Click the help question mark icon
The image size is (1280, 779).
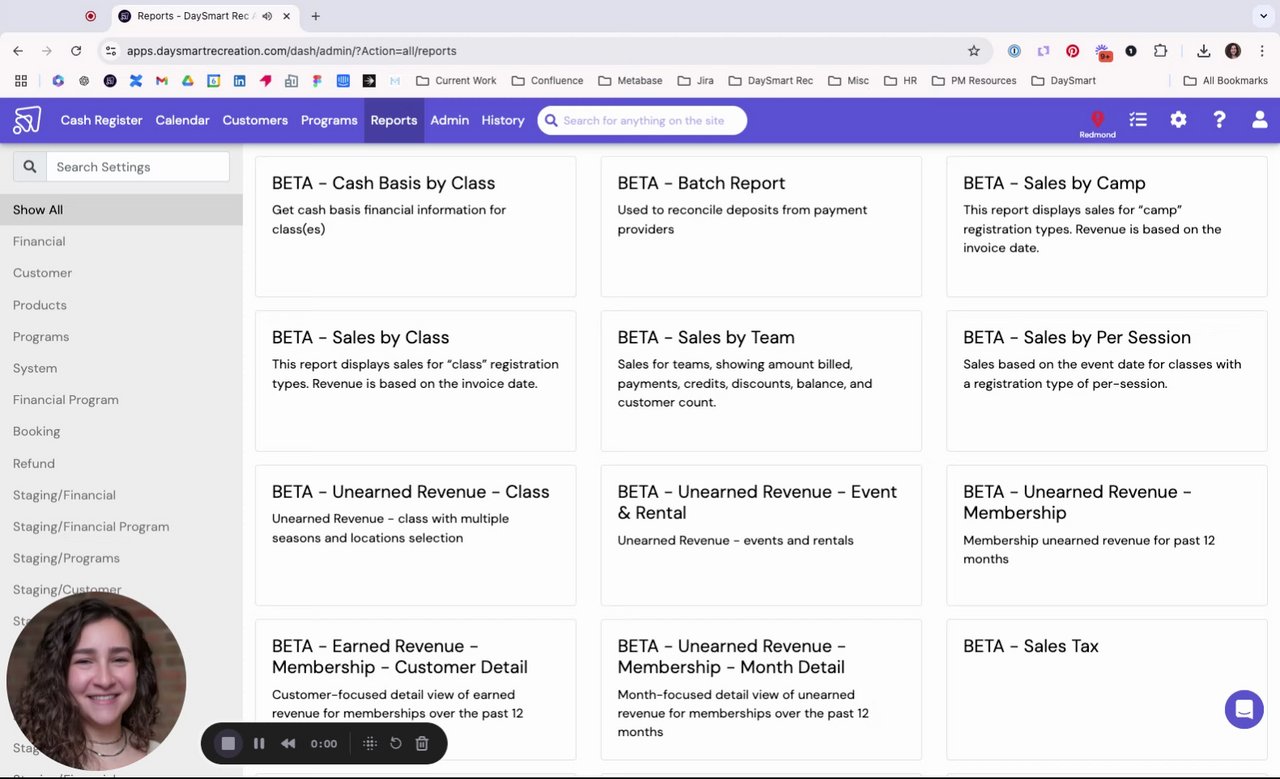(1219, 120)
